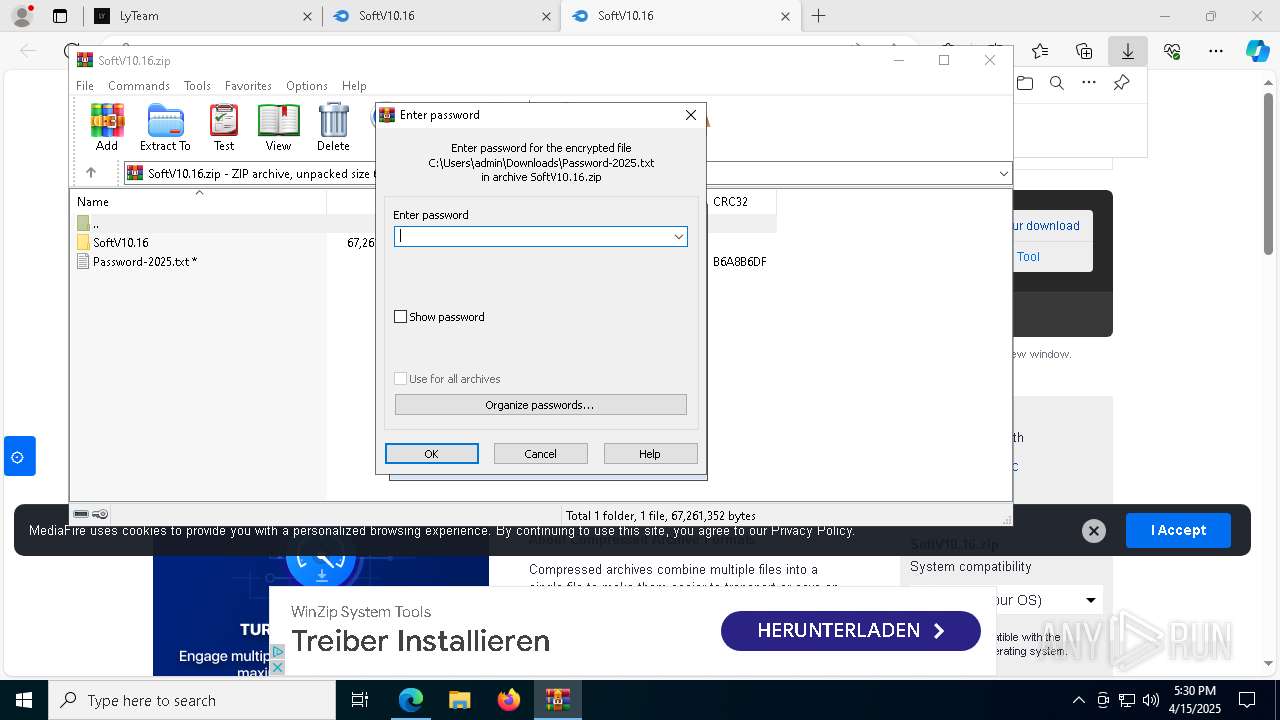Switch to the middle SoftV10.16 tab

441,16
